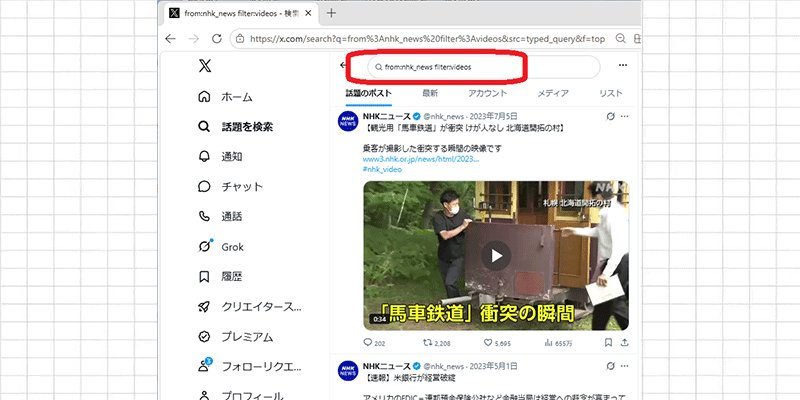This screenshot has width=800, height=400.
Task: Open プレミアム page
Action: [x=235, y=337]
